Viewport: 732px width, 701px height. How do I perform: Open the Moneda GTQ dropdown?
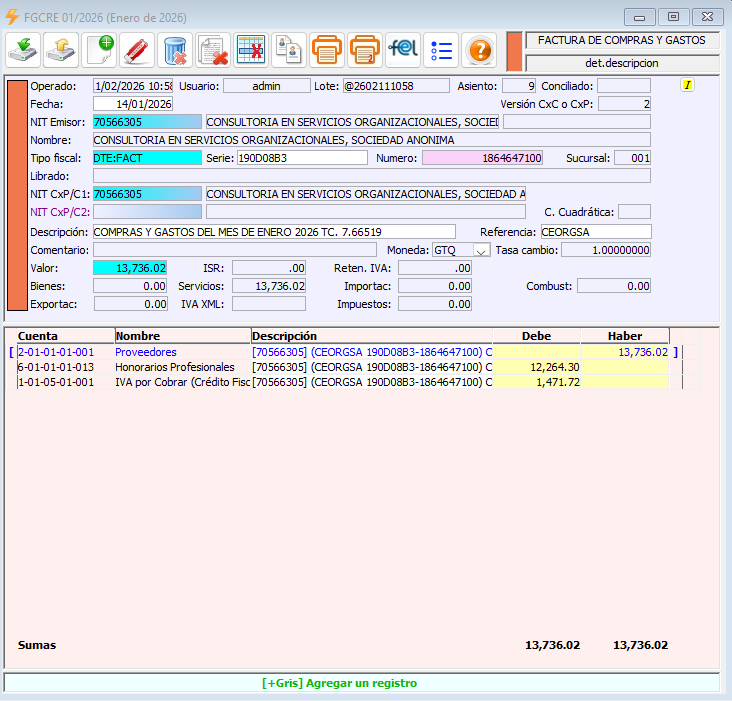pyautogui.click(x=480, y=250)
